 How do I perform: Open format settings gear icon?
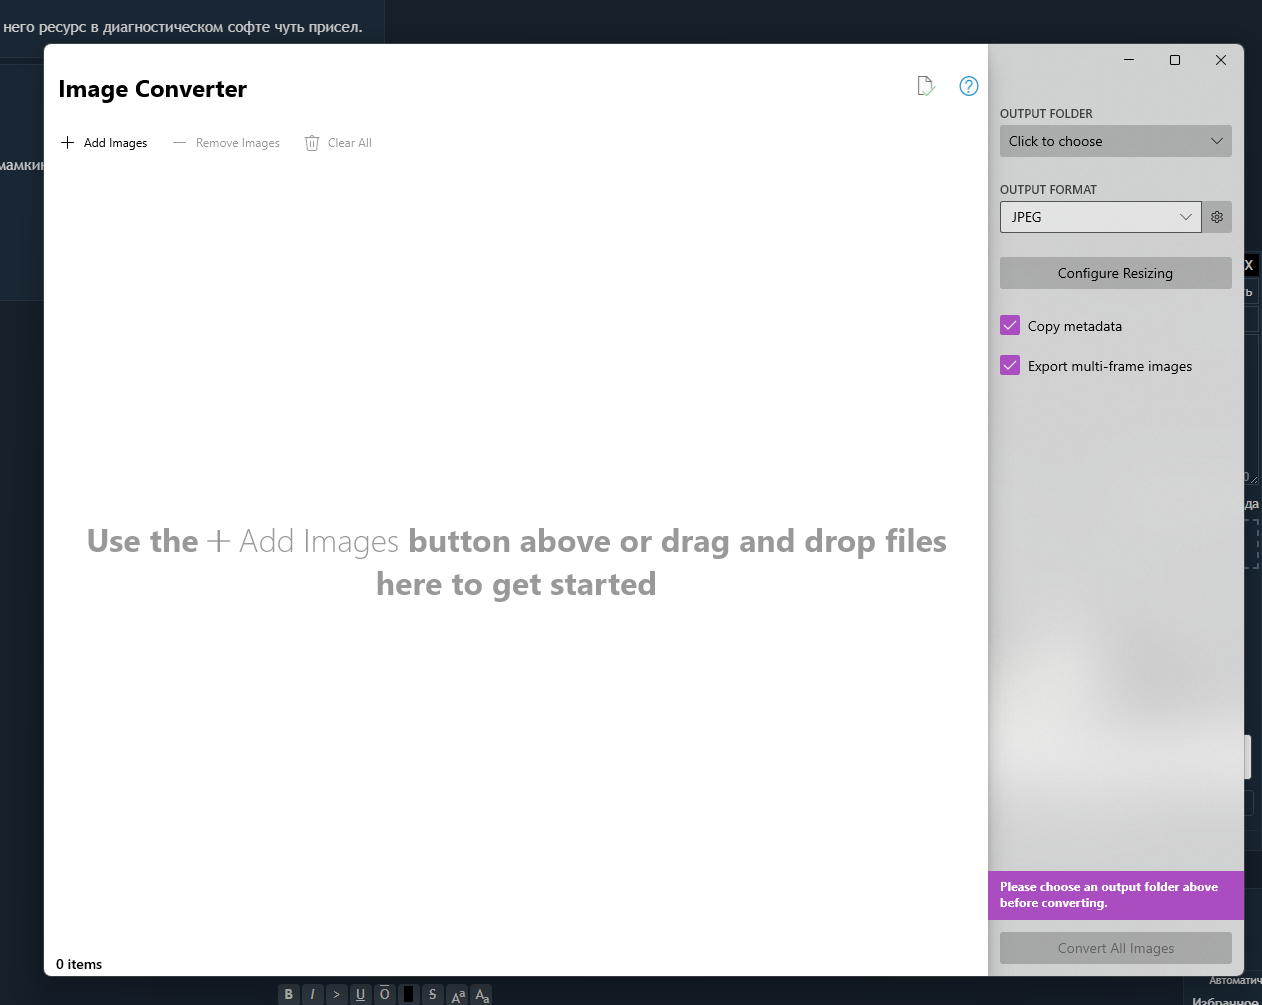[1216, 217]
